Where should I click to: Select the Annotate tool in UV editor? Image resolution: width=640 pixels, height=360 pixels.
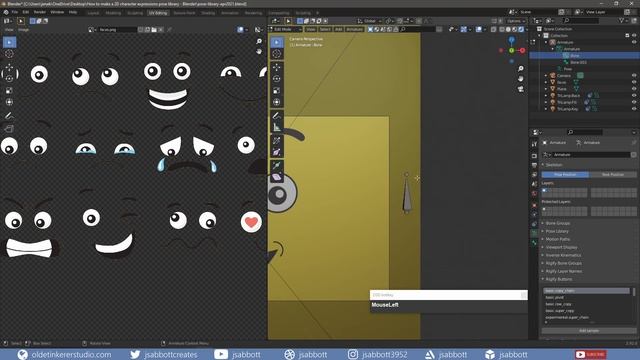[9, 116]
